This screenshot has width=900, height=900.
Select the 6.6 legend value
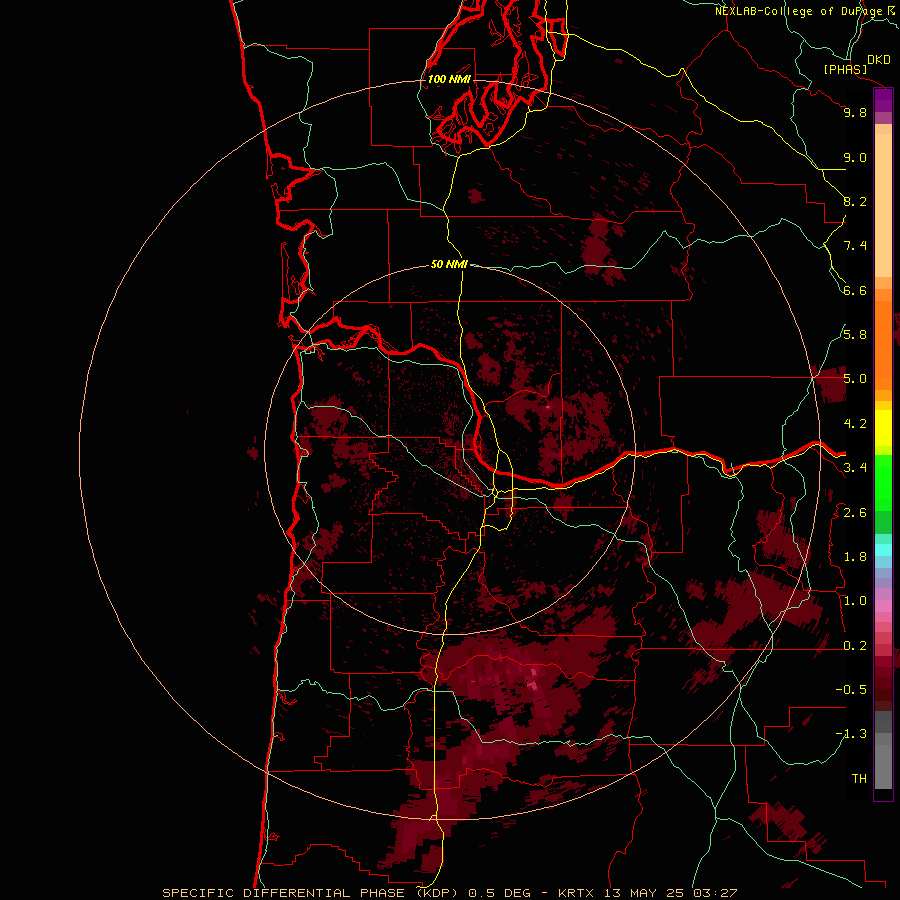(855, 290)
